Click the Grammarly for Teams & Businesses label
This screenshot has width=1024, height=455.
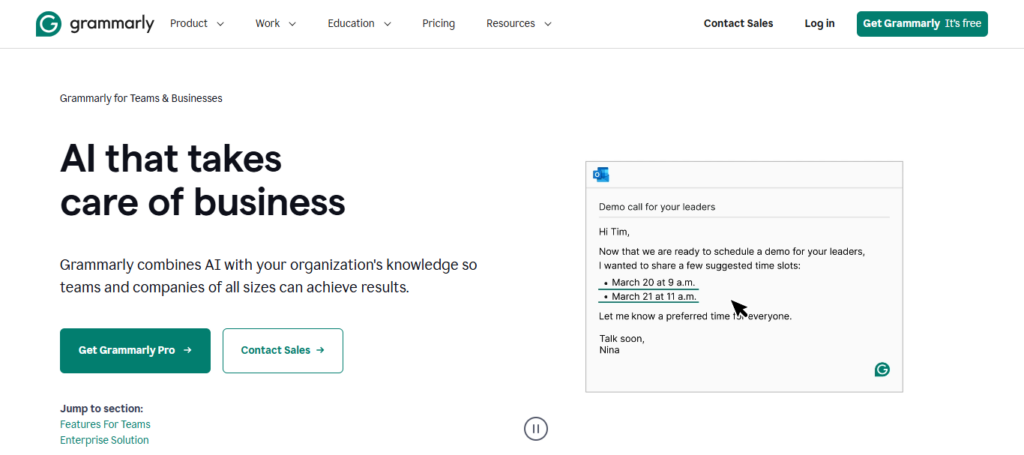(x=141, y=99)
